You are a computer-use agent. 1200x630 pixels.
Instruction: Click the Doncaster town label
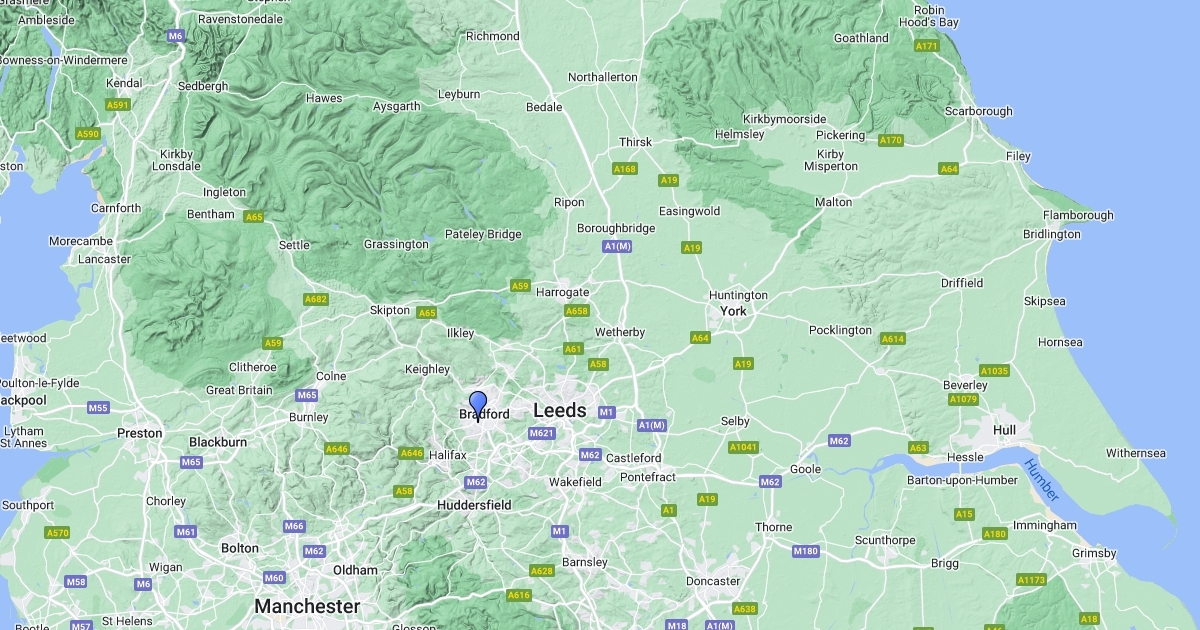pos(713,581)
